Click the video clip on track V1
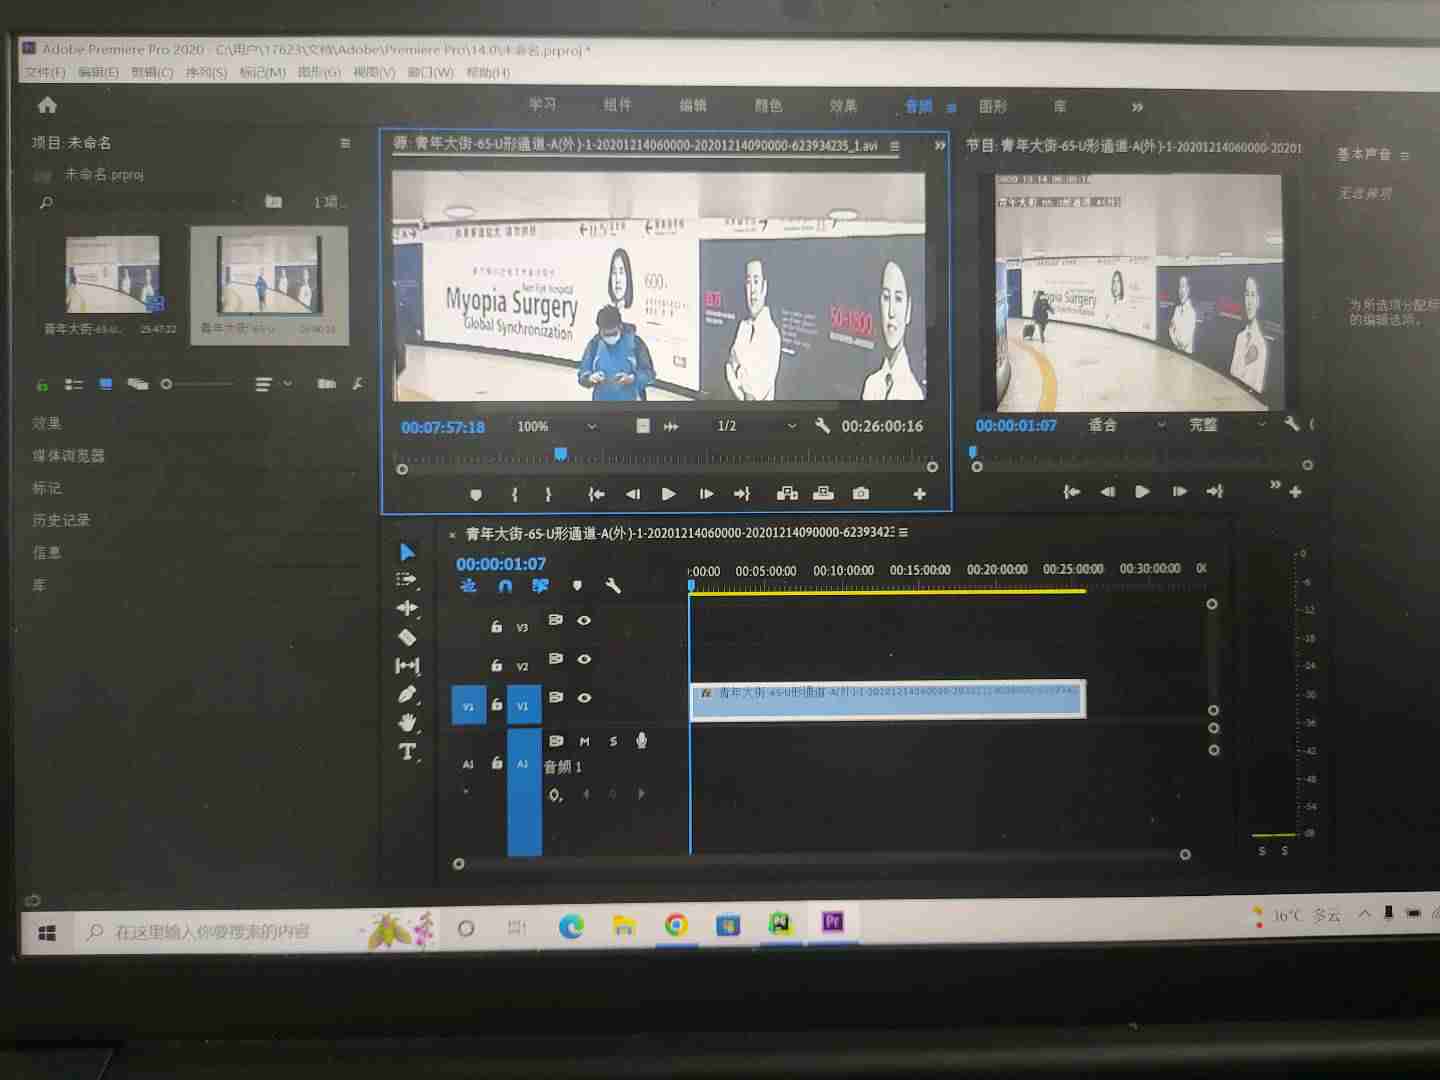Viewport: 1440px width, 1080px height. (x=887, y=698)
